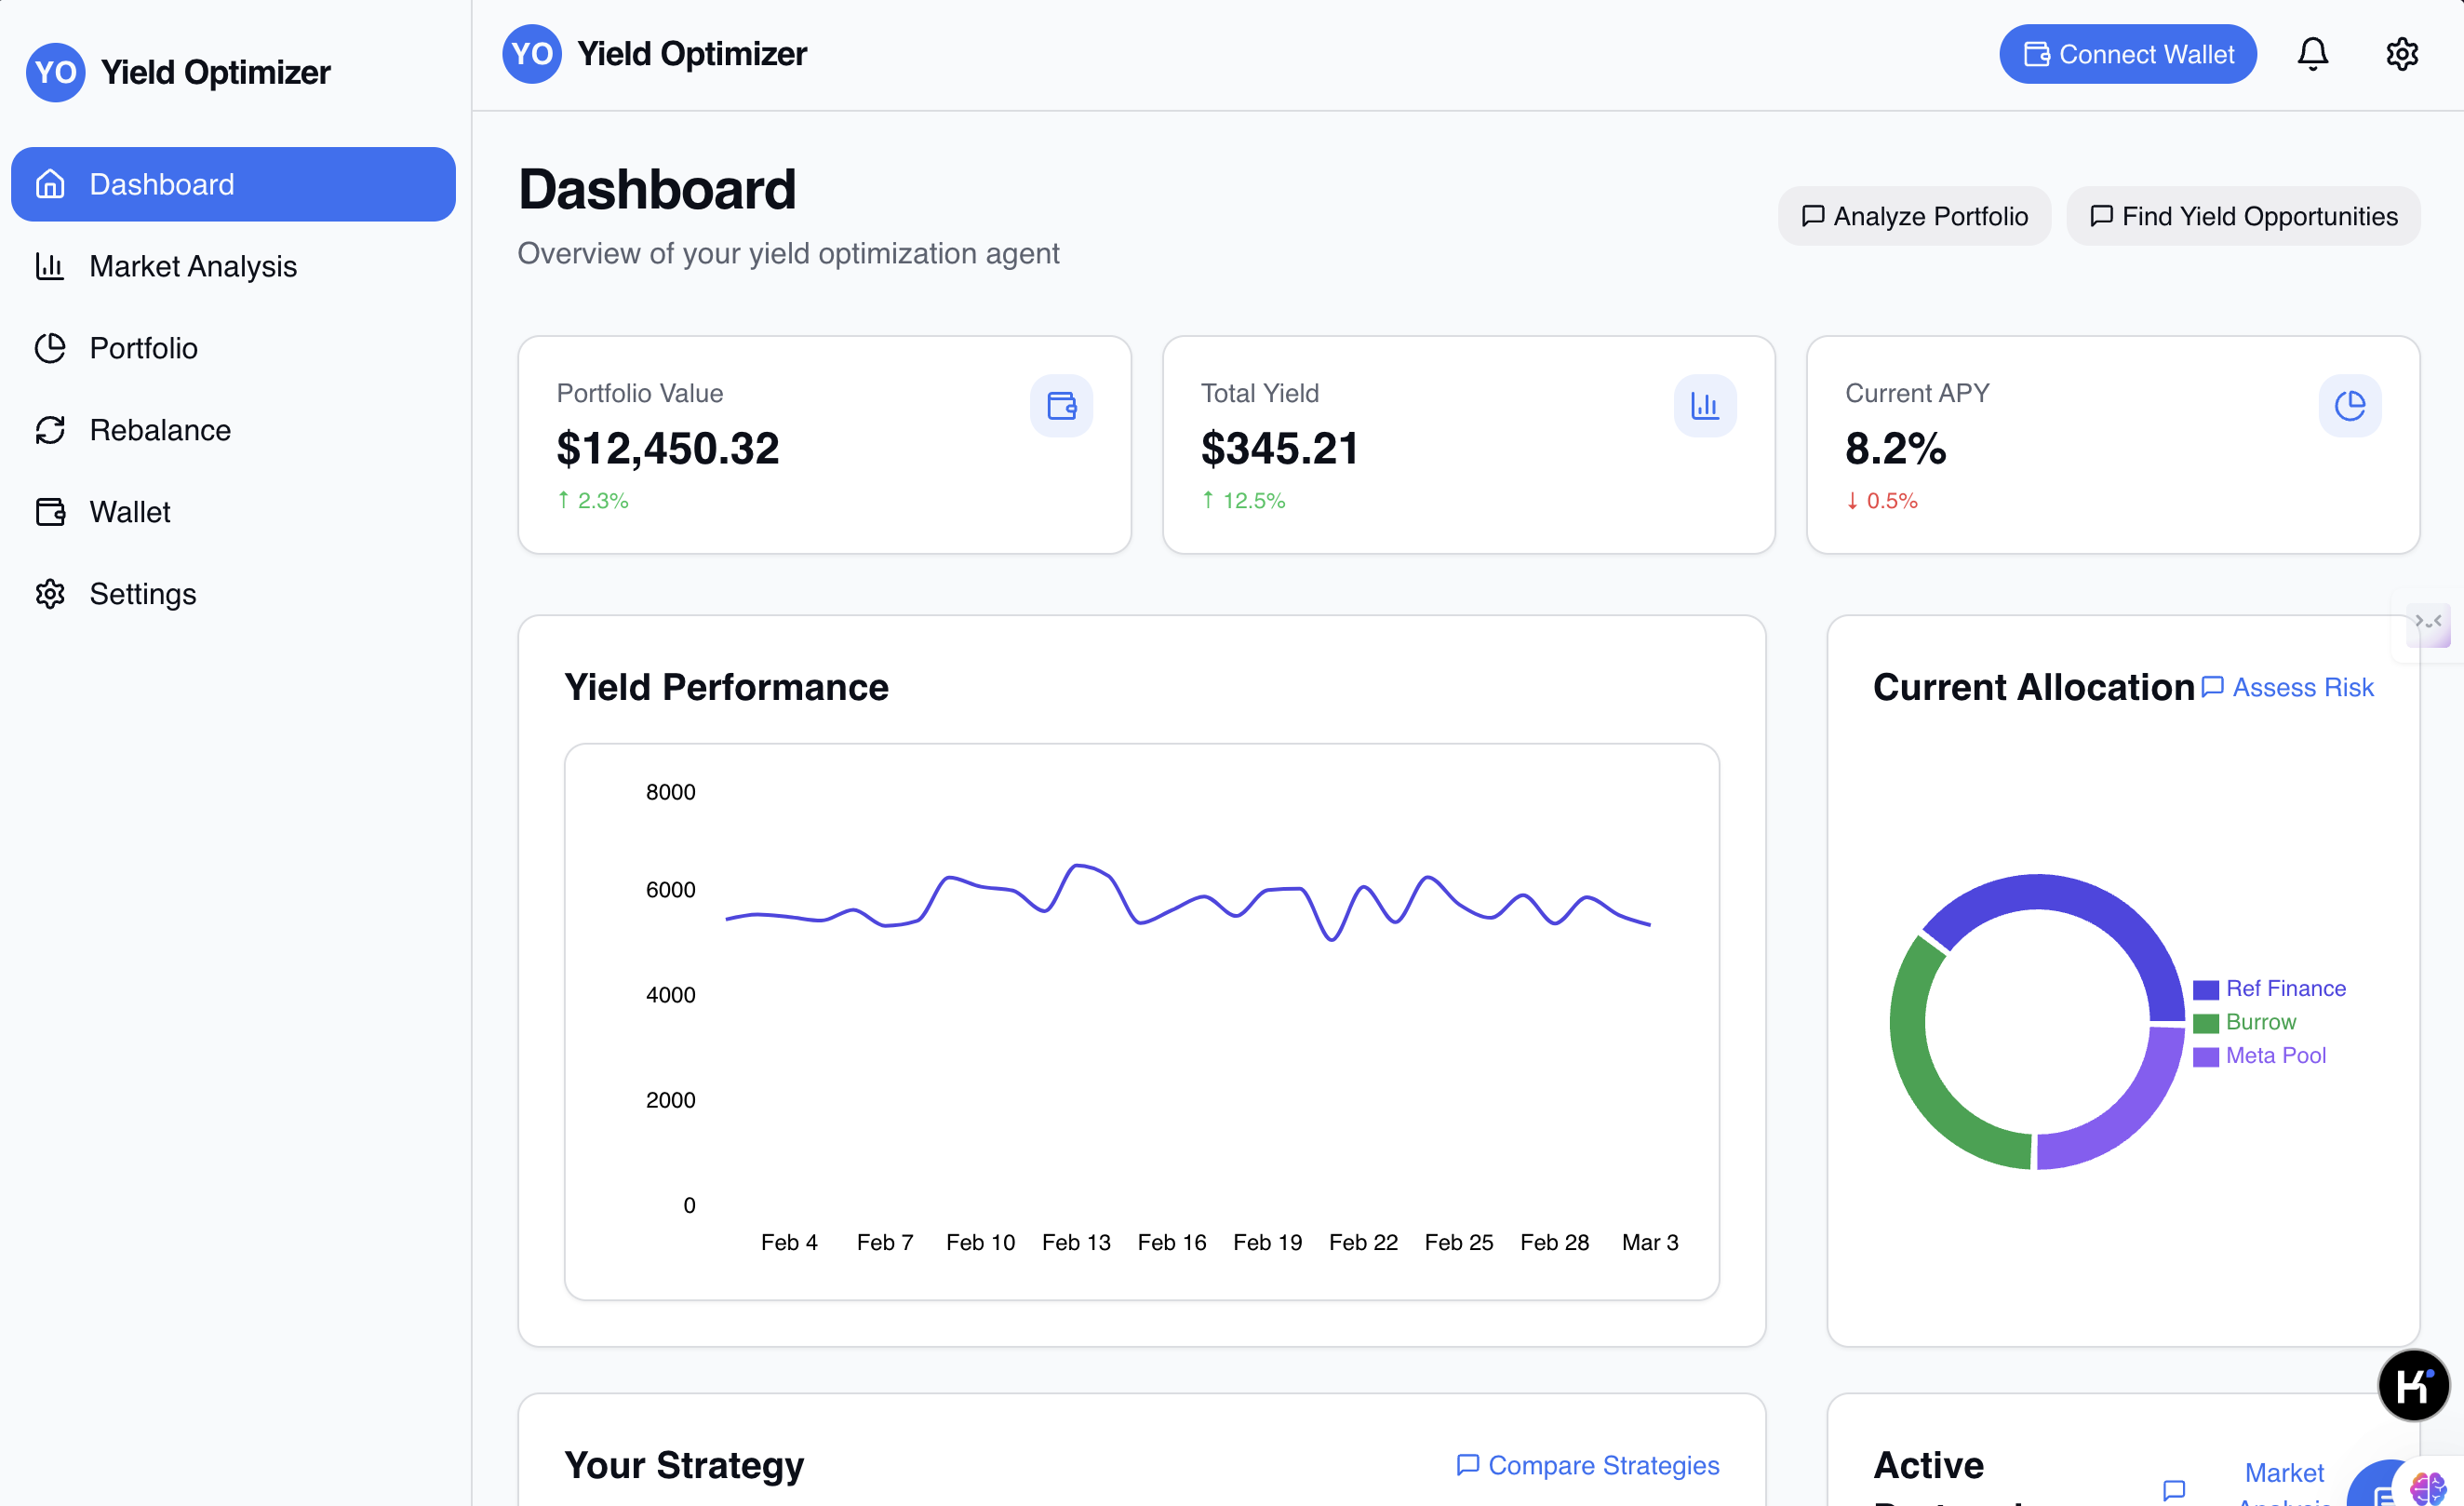2464x1506 pixels.
Task: Click the brain assistant icon at the bottom corner
Action: click(2428, 1488)
